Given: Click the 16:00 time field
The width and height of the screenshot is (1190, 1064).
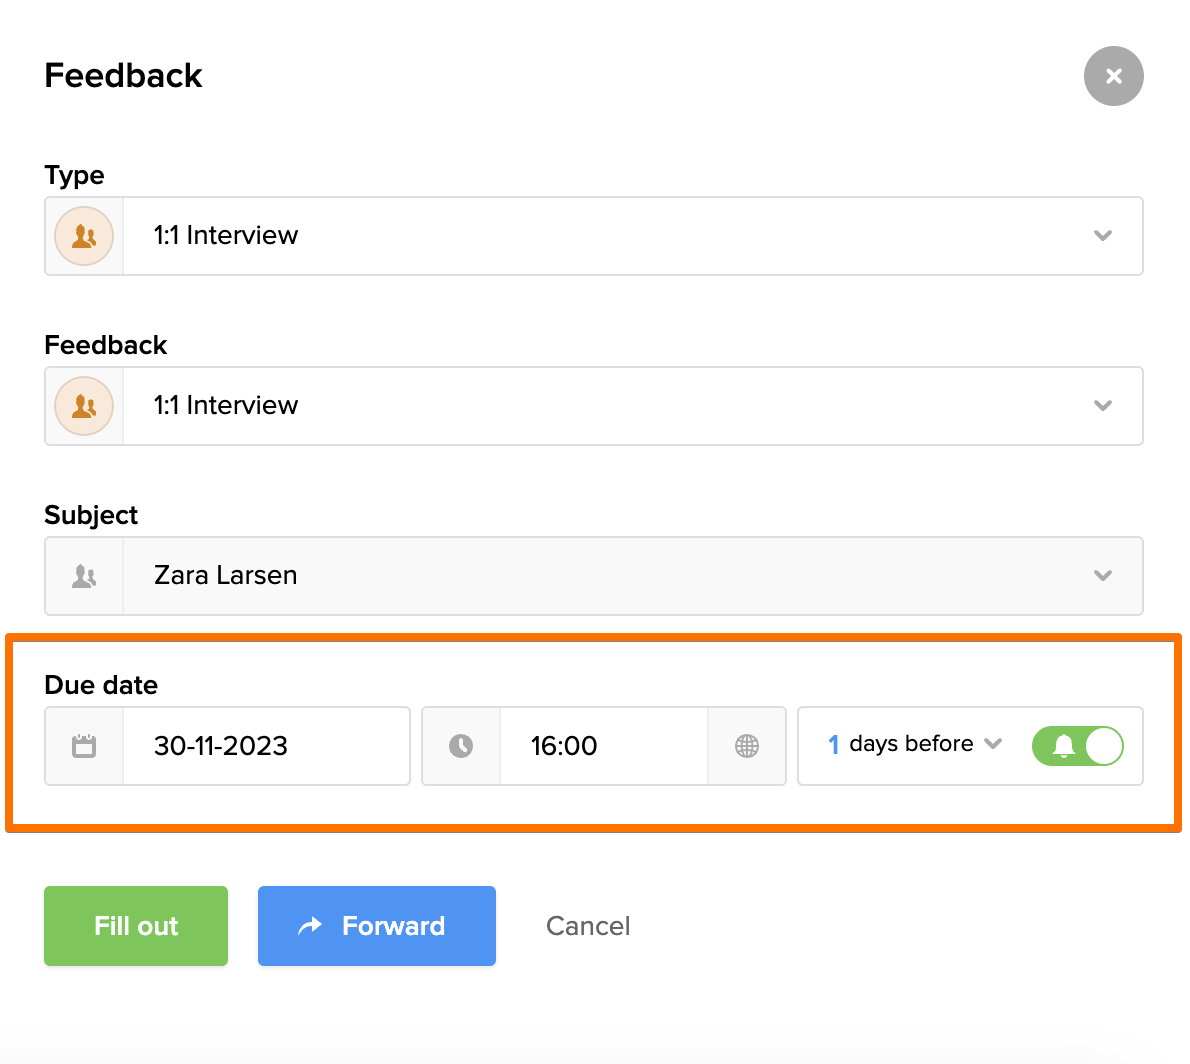Looking at the screenshot, I should point(564,746).
